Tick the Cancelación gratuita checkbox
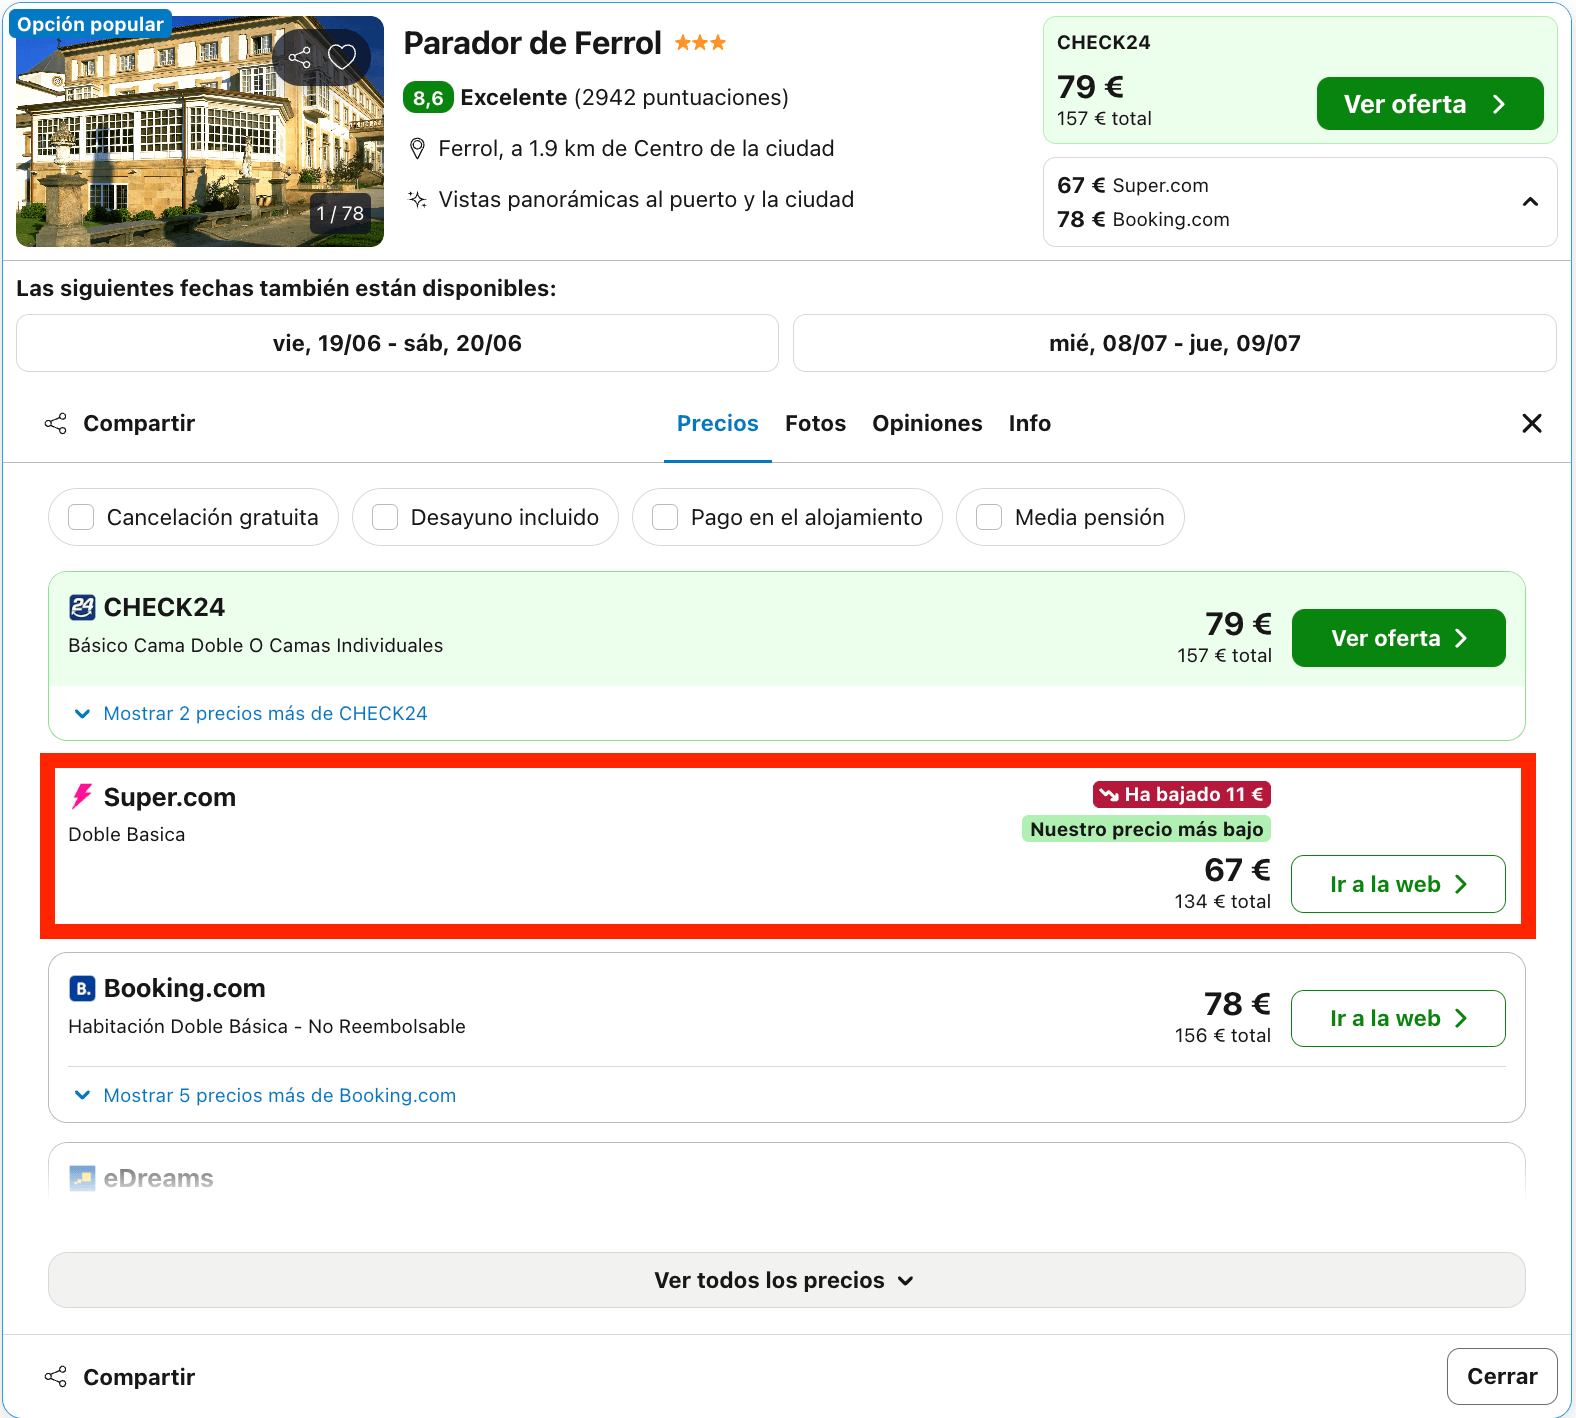This screenshot has width=1576, height=1418. point(81,517)
